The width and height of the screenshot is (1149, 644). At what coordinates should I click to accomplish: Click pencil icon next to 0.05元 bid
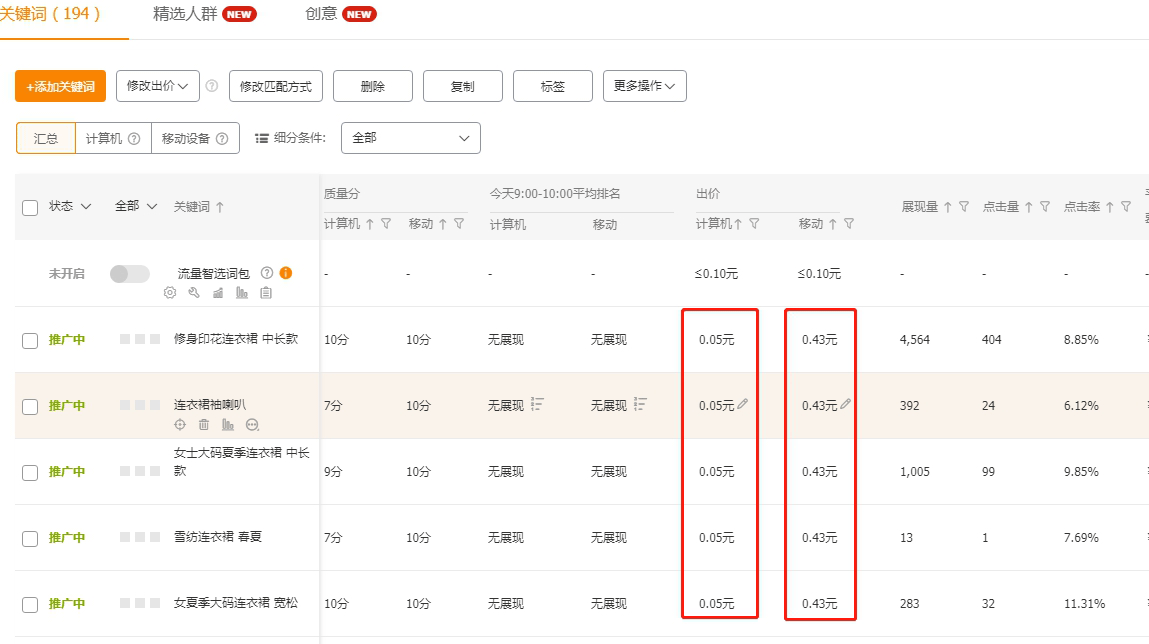pos(742,405)
